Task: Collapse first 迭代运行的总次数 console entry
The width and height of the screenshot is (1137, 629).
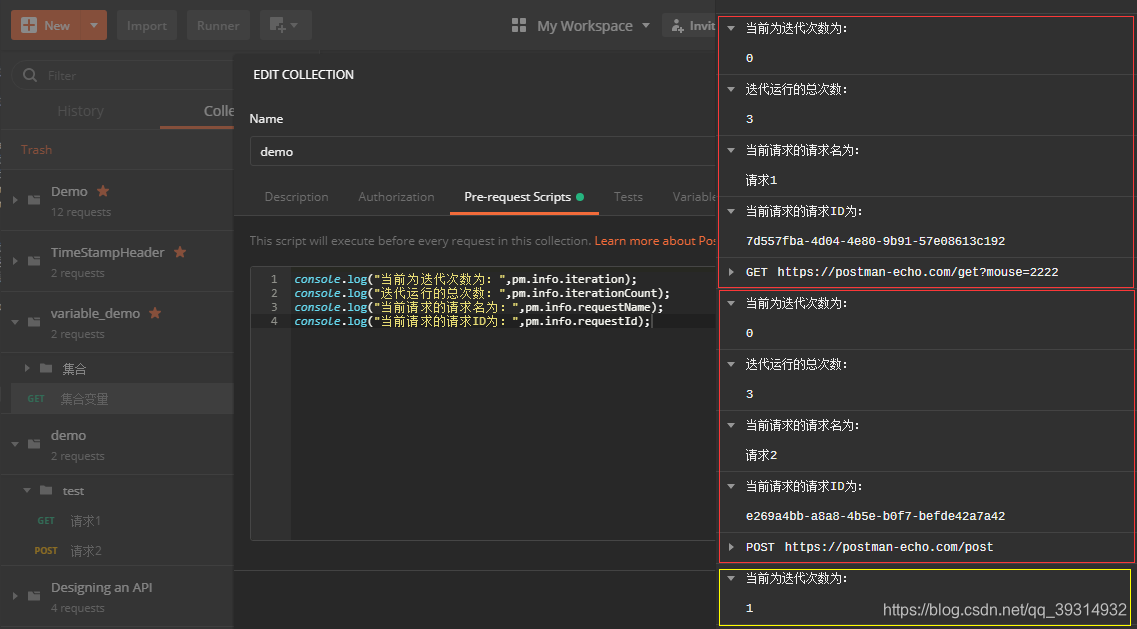Action: [x=732, y=89]
